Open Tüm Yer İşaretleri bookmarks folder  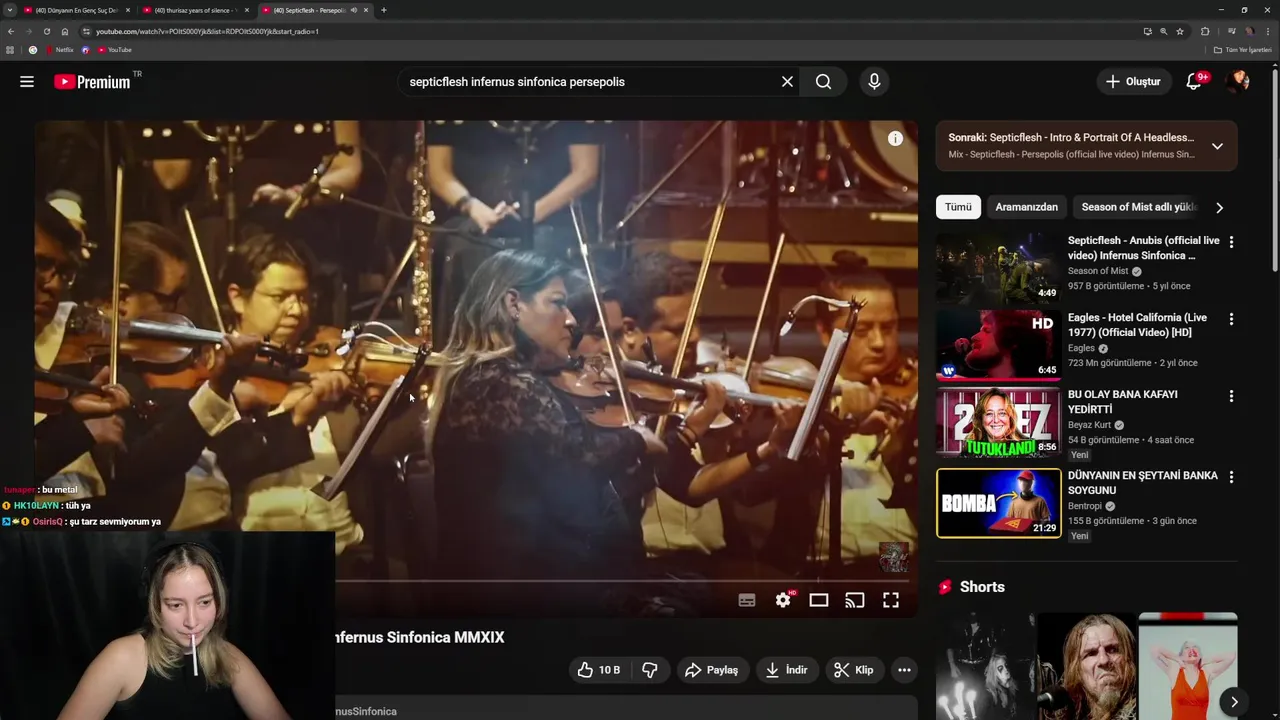click(1243, 49)
